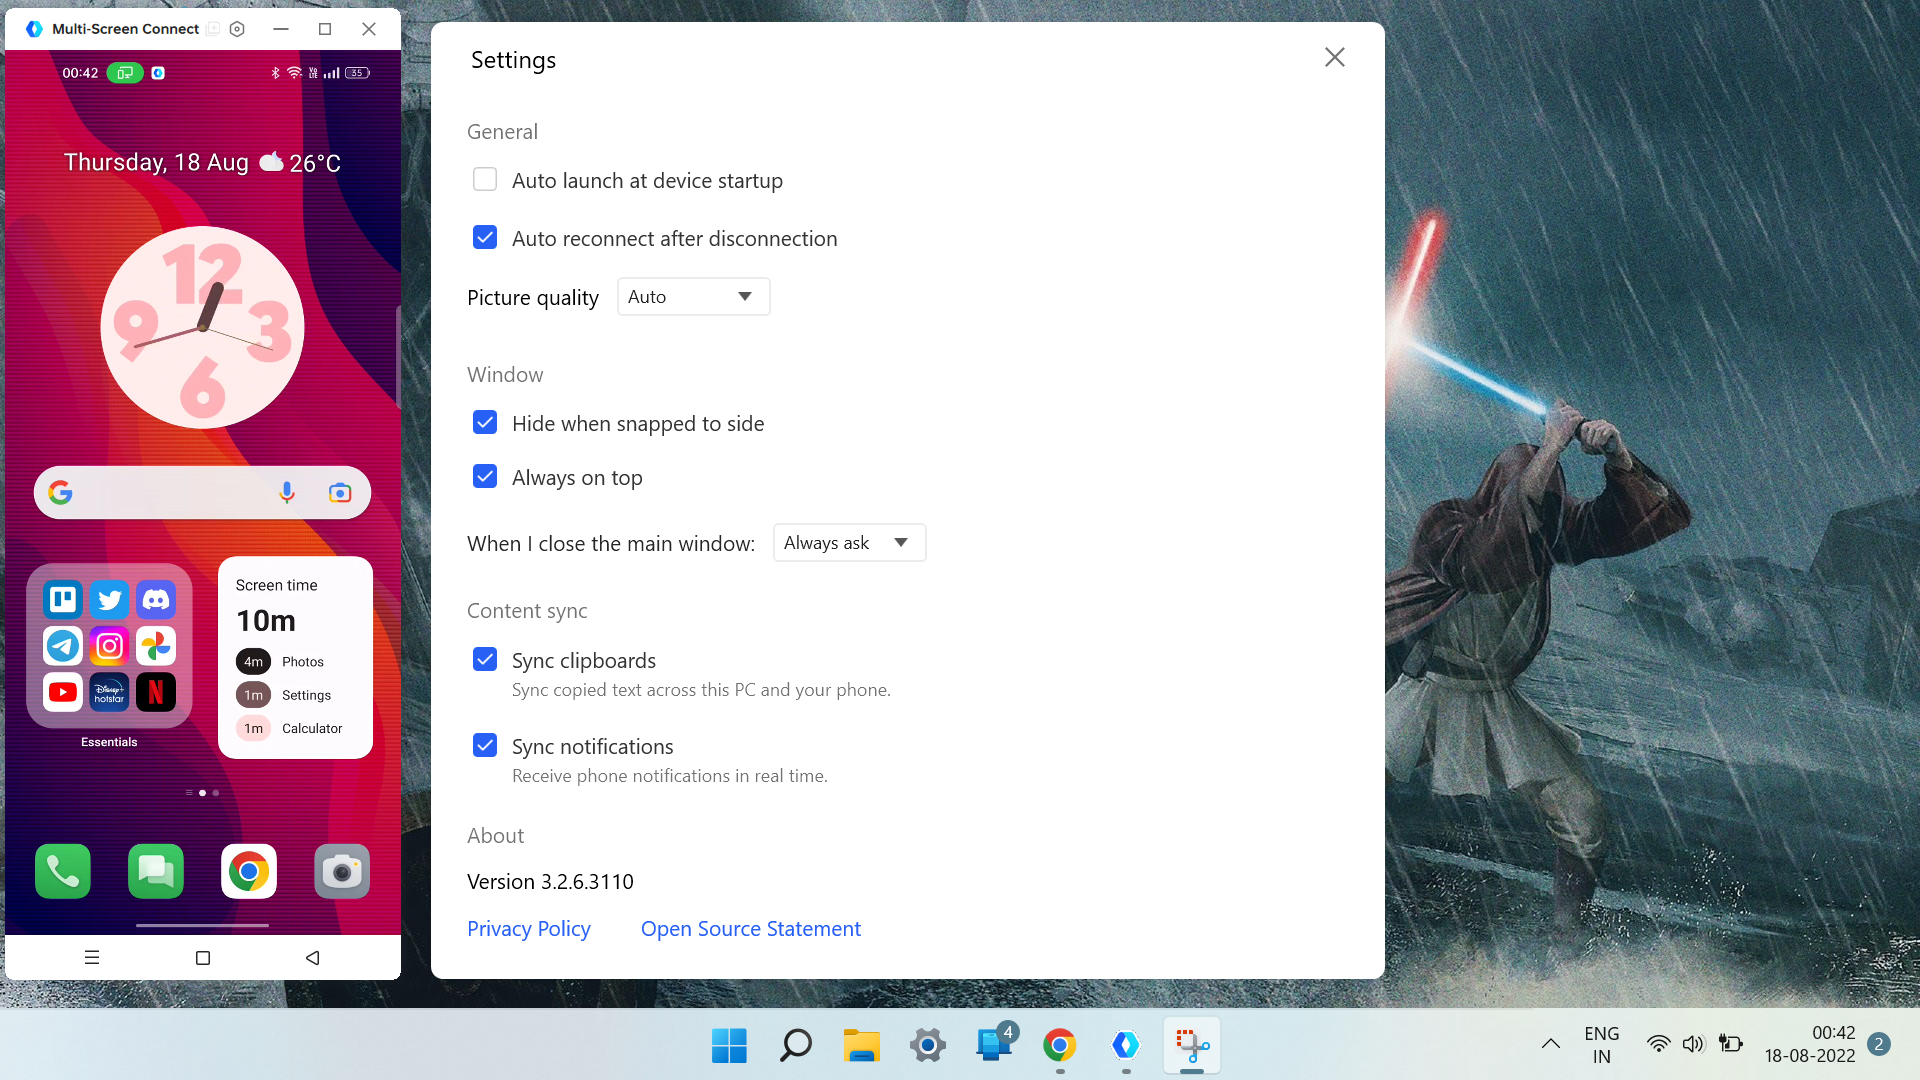Open the Open Source Statement link
This screenshot has height=1080, width=1920.
751,929
